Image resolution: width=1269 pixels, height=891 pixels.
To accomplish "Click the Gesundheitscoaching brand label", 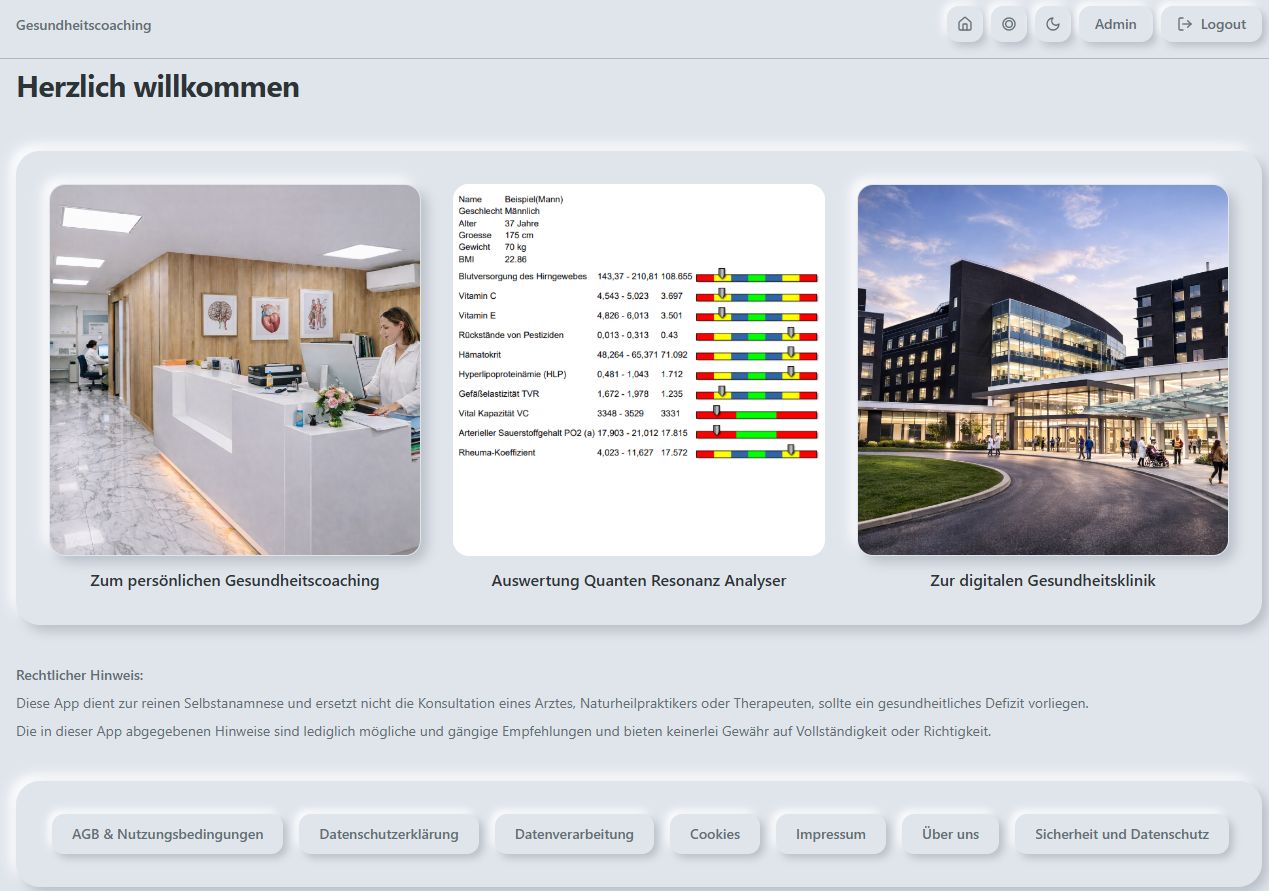I will [82, 25].
